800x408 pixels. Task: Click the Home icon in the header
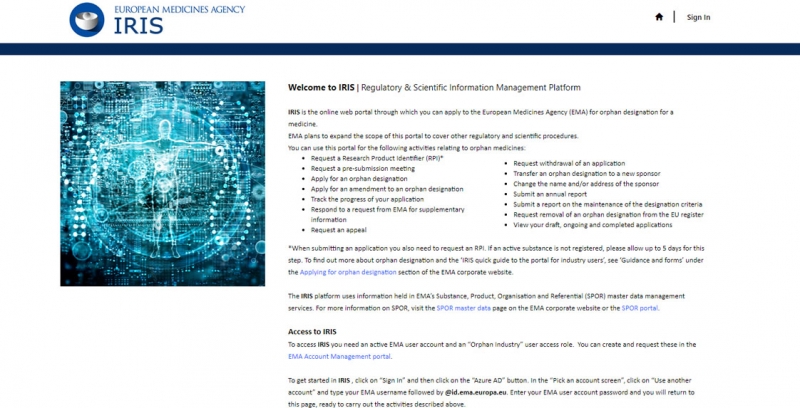pyautogui.click(x=659, y=17)
